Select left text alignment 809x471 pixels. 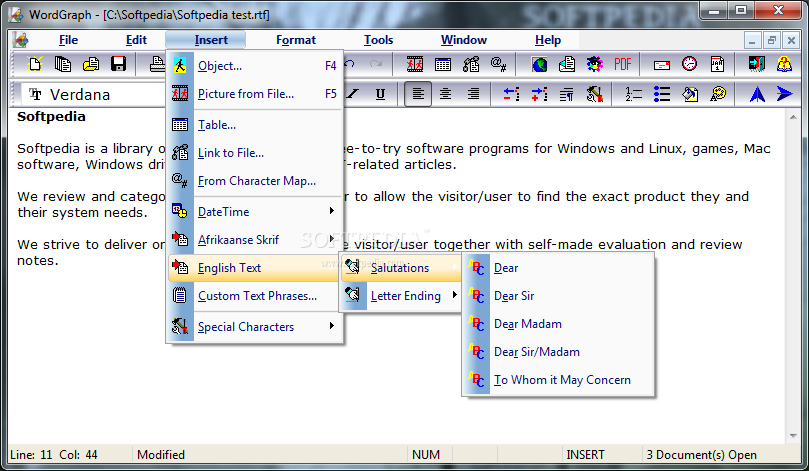pos(418,94)
